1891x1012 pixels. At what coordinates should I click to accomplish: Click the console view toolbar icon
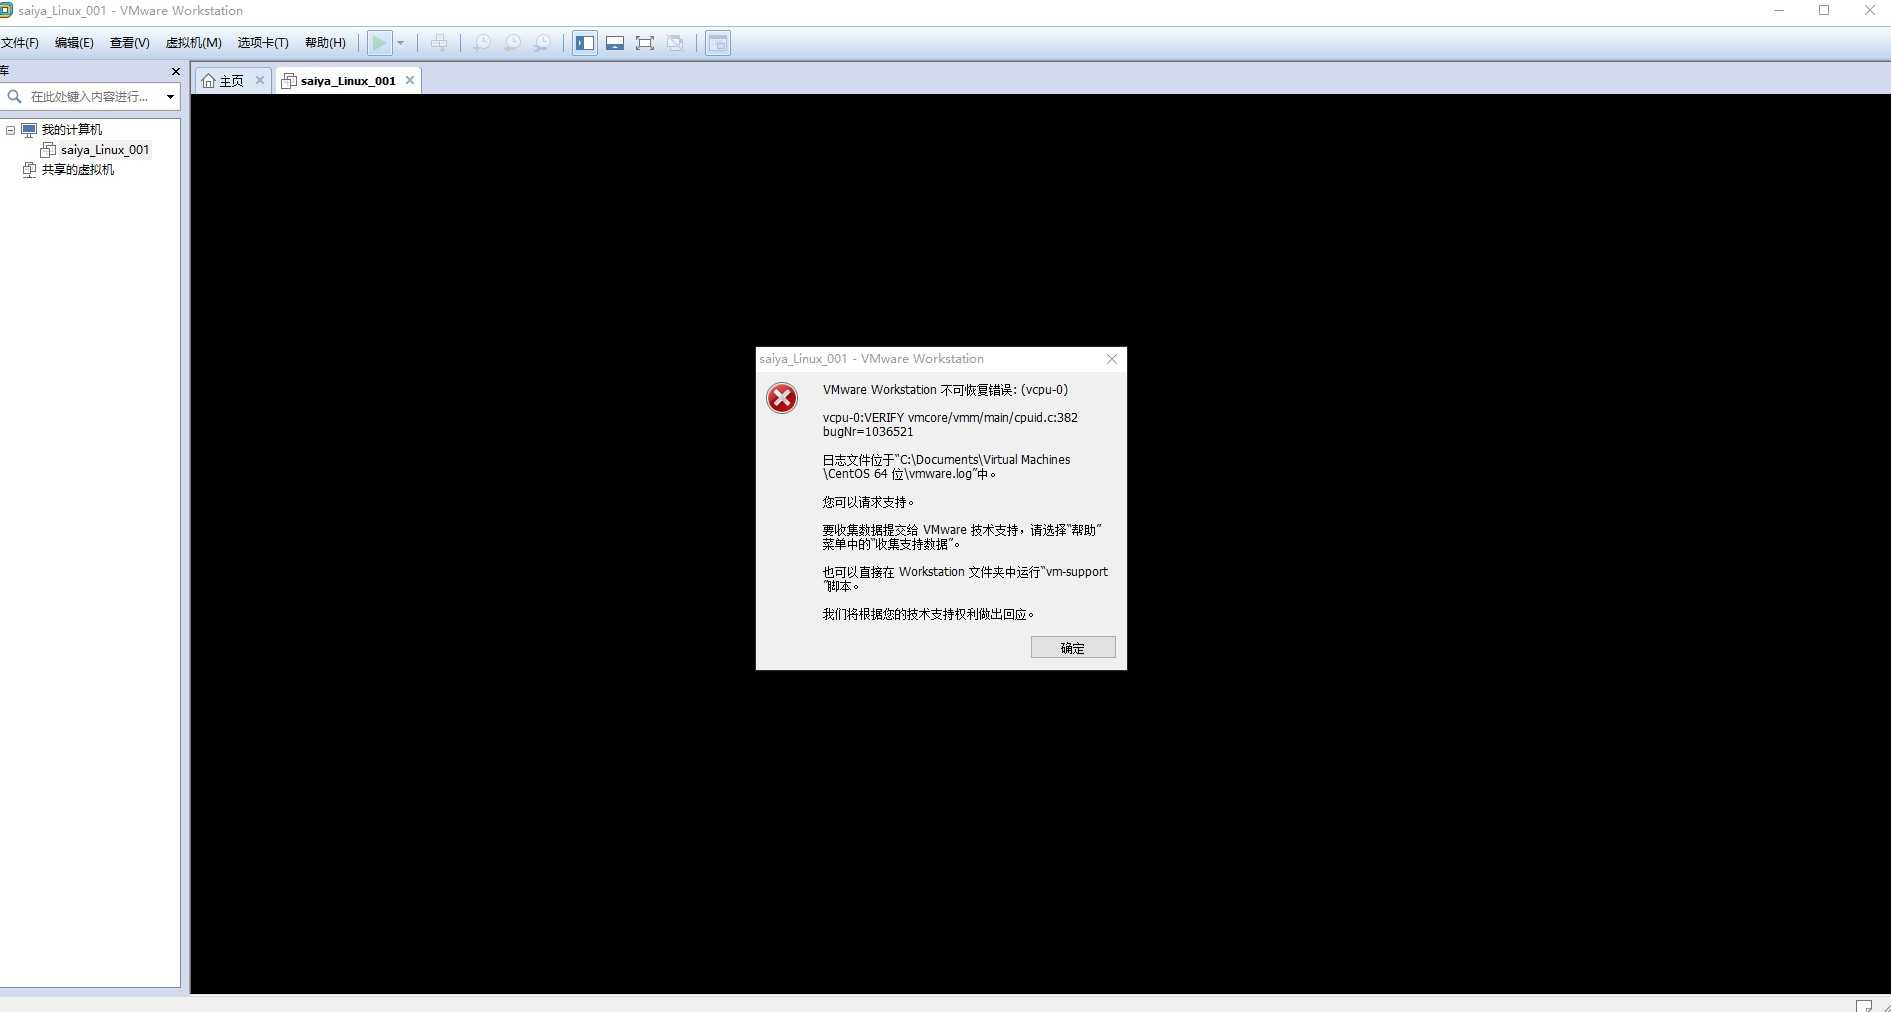(718, 43)
